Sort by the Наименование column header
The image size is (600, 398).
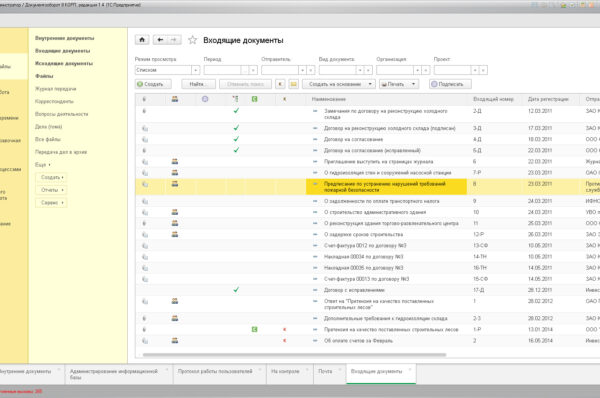click(329, 99)
